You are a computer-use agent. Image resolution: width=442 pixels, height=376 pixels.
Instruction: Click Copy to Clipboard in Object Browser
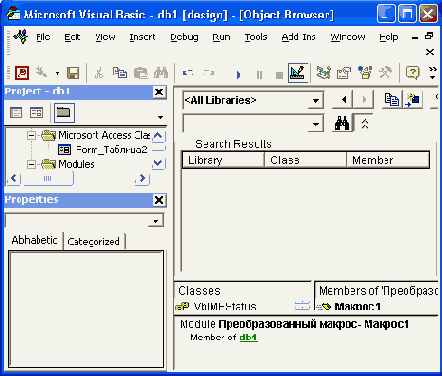click(392, 99)
